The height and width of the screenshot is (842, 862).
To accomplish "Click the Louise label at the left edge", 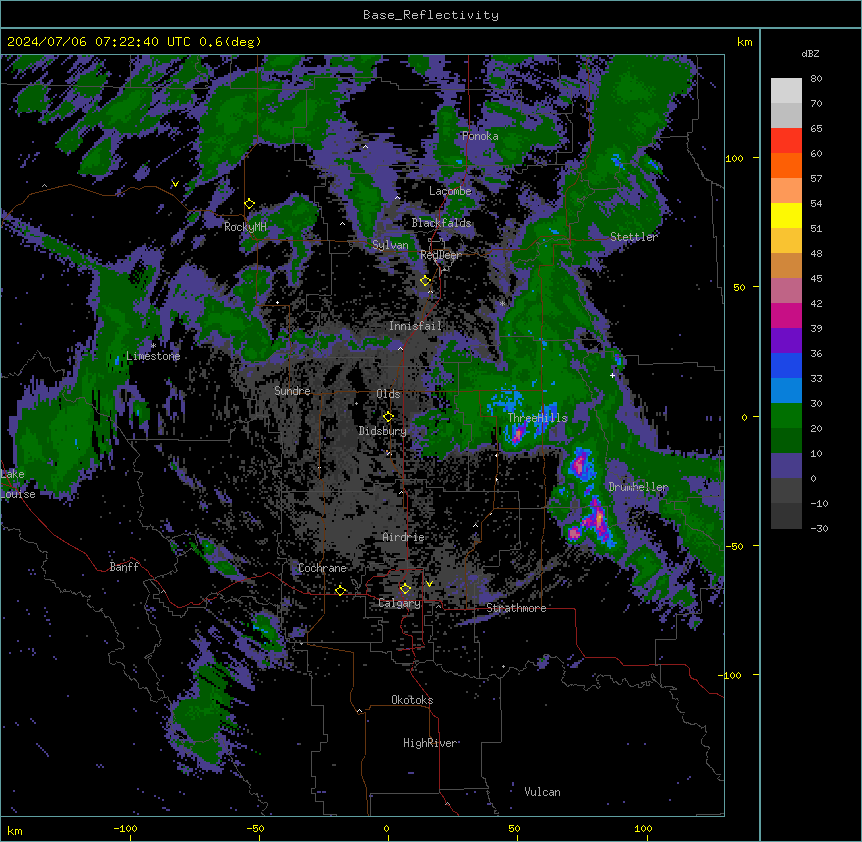I will (x=18, y=494).
